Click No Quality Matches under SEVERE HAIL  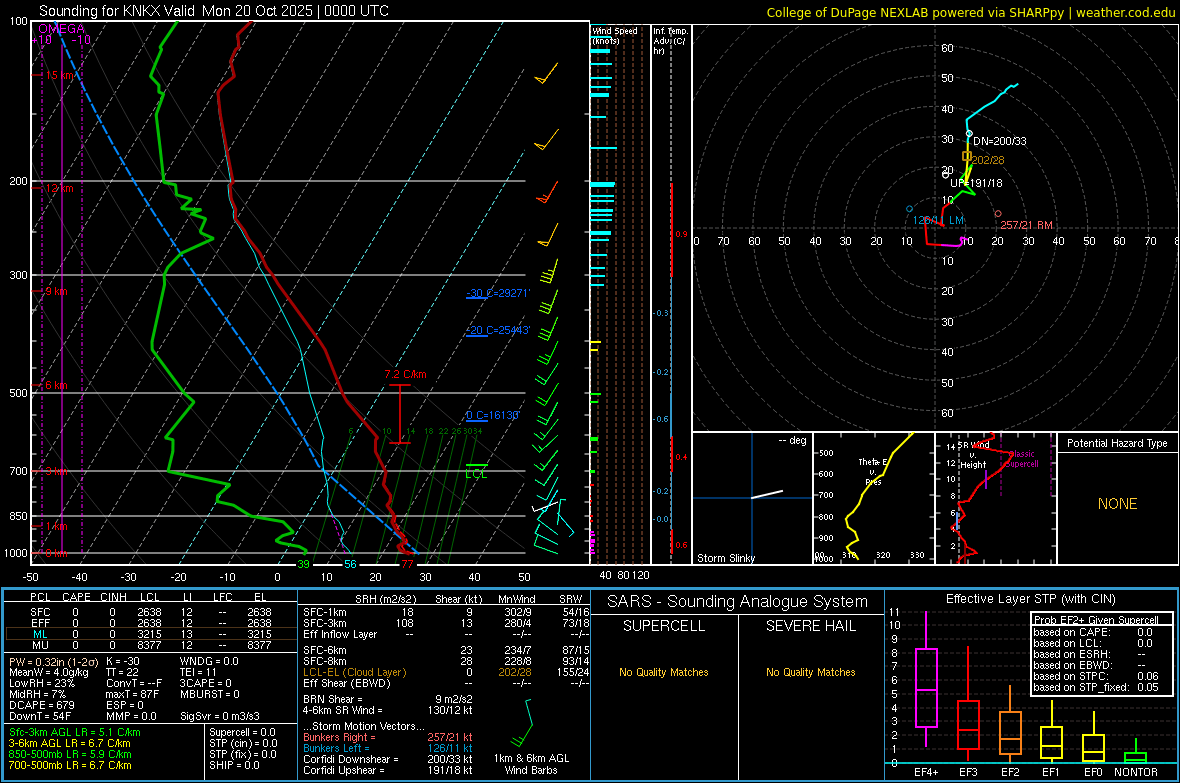coord(810,672)
